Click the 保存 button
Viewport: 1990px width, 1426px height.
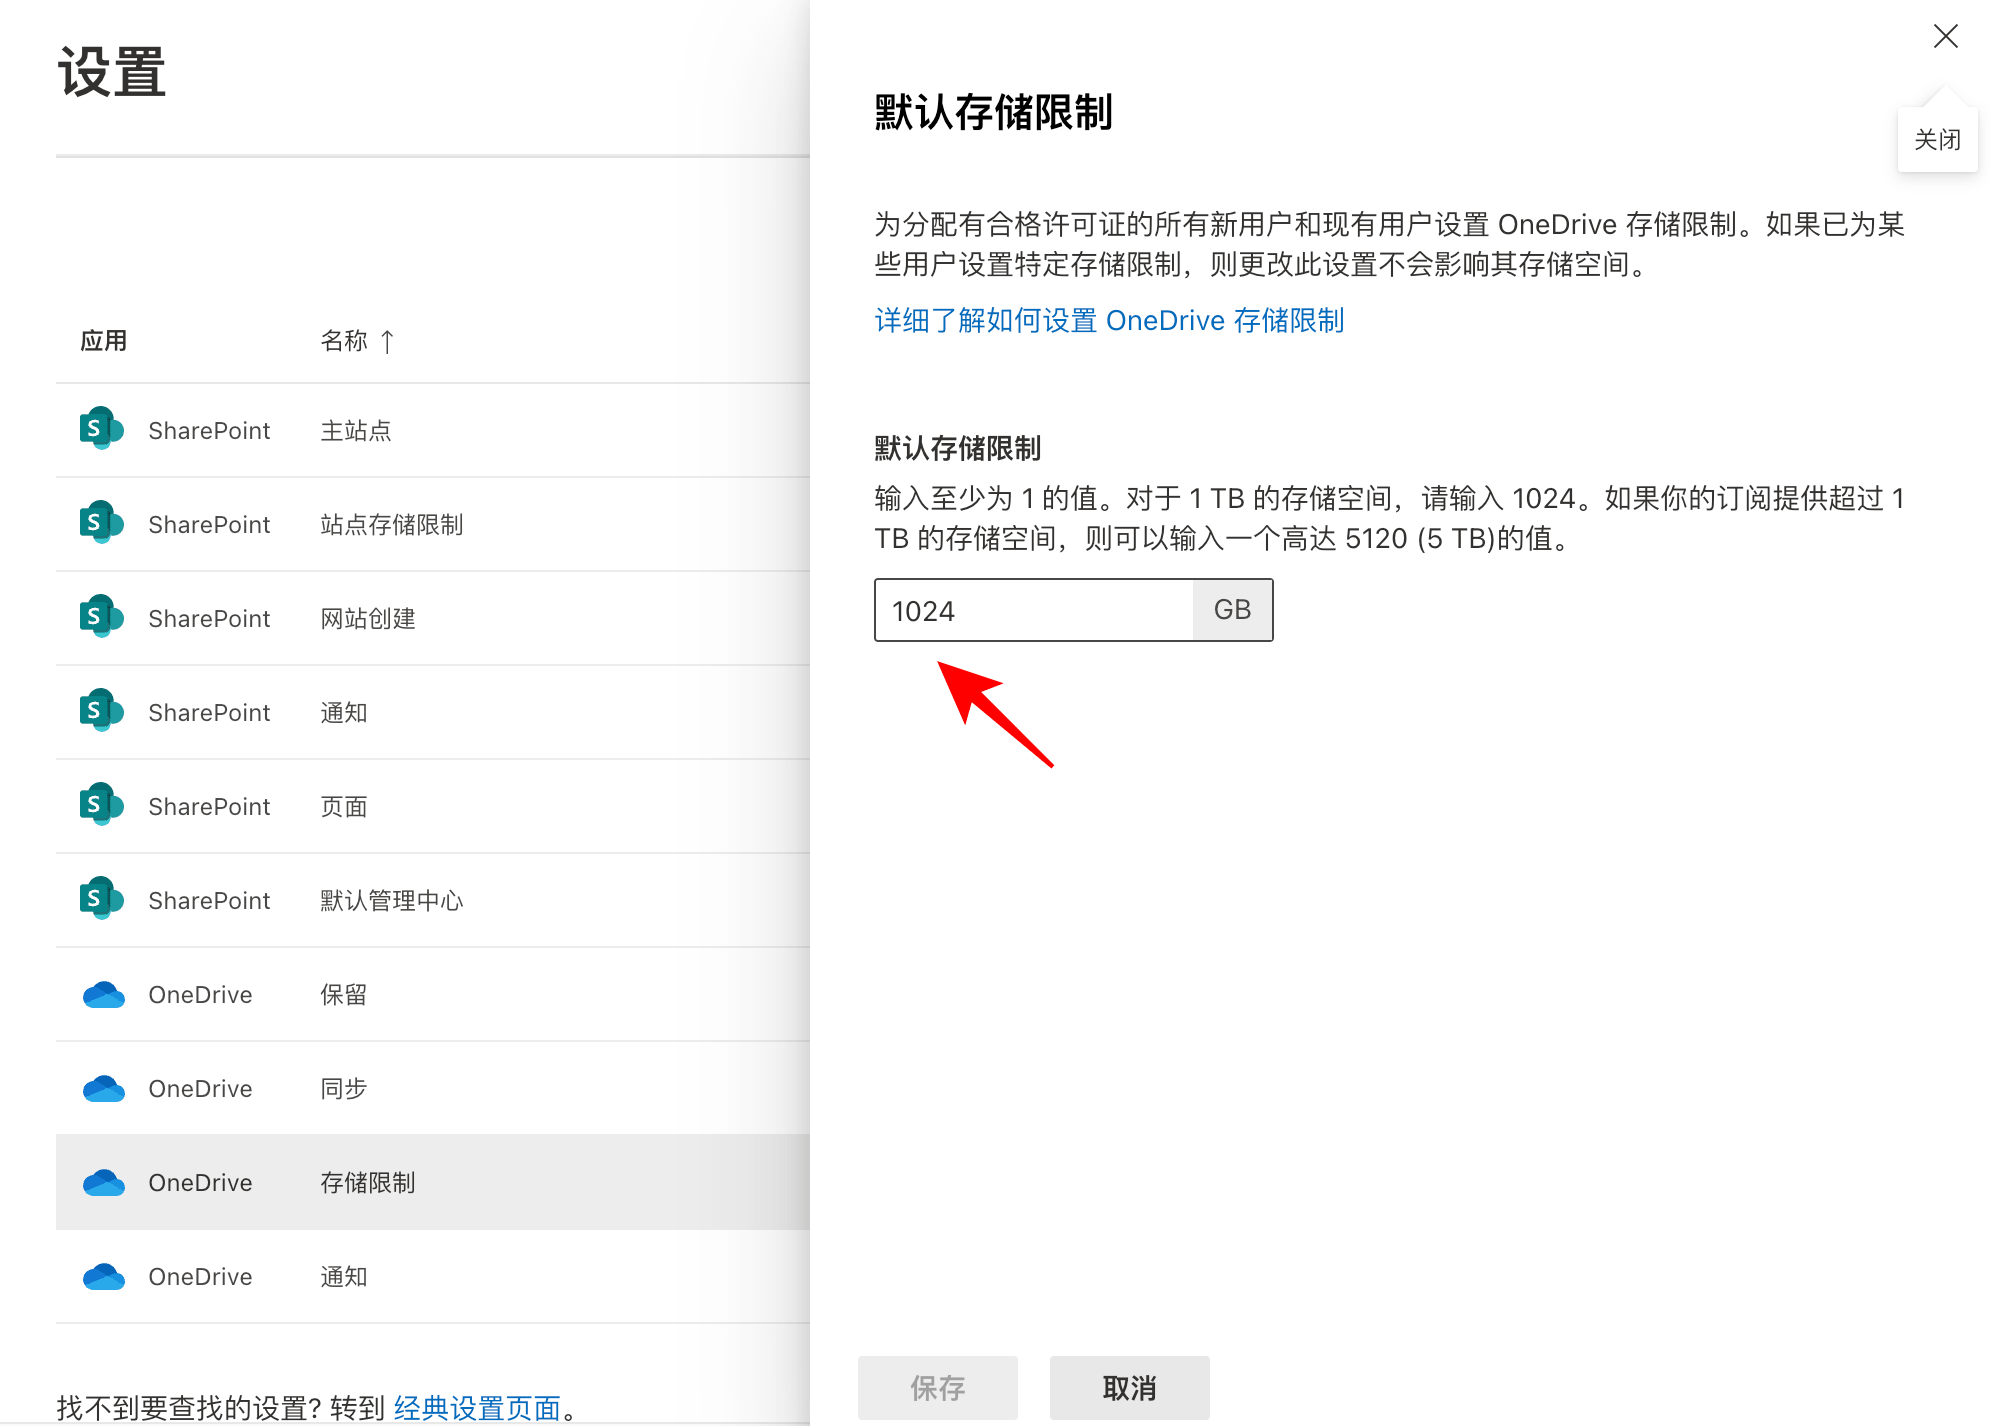938,1387
